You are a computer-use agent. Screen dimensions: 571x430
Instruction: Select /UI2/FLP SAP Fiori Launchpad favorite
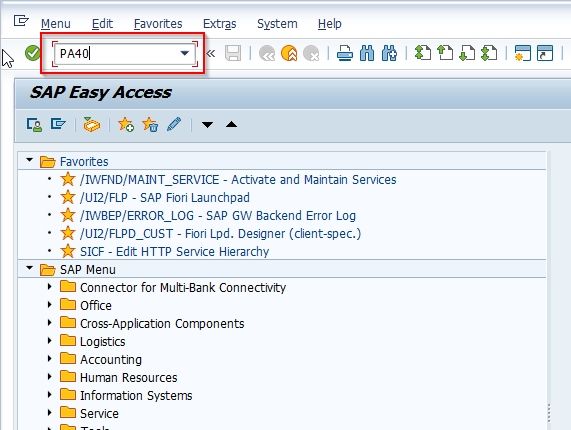[x=165, y=198]
